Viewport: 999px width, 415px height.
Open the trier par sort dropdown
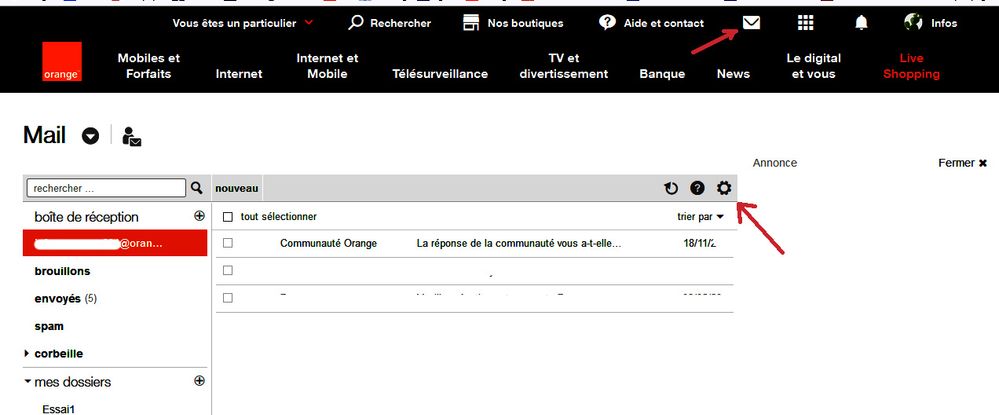700,217
